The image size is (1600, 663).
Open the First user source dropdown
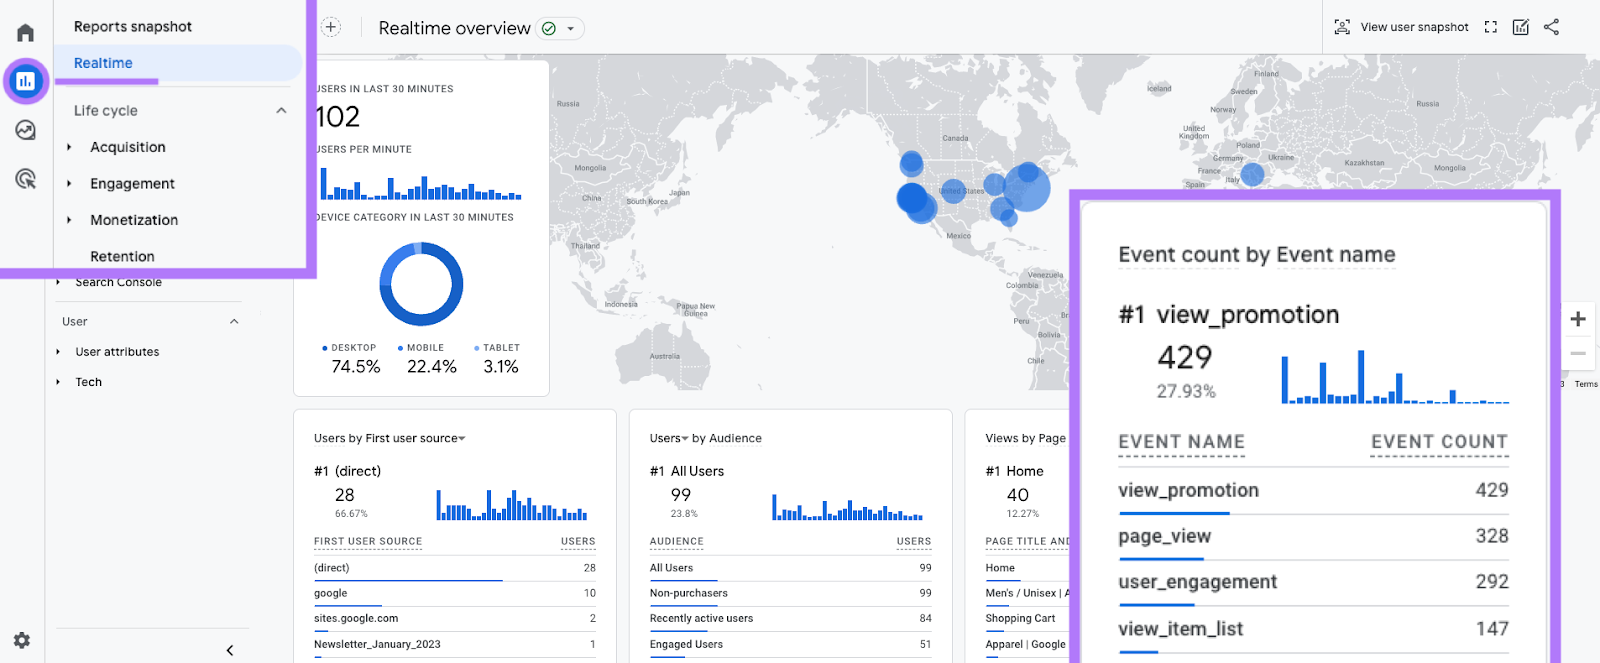tap(462, 439)
